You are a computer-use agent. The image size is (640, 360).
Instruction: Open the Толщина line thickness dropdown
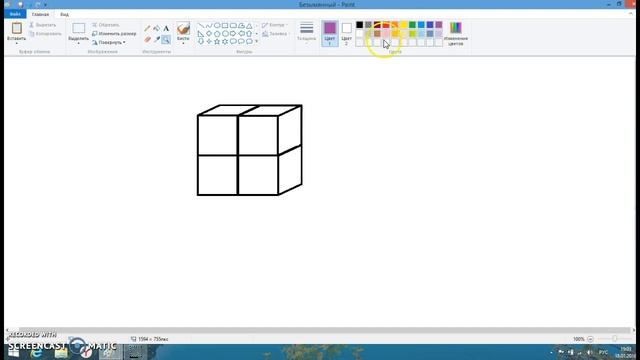pos(307,33)
